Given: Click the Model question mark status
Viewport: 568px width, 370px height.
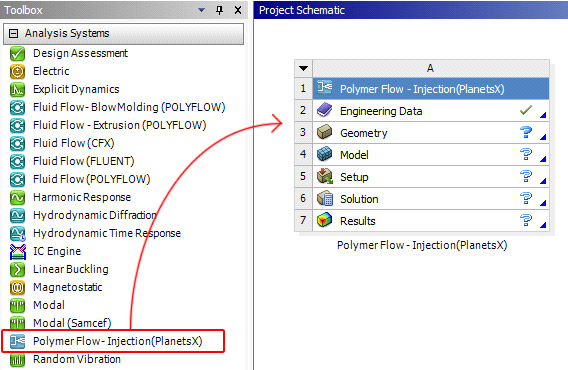Looking at the screenshot, I should (x=526, y=154).
